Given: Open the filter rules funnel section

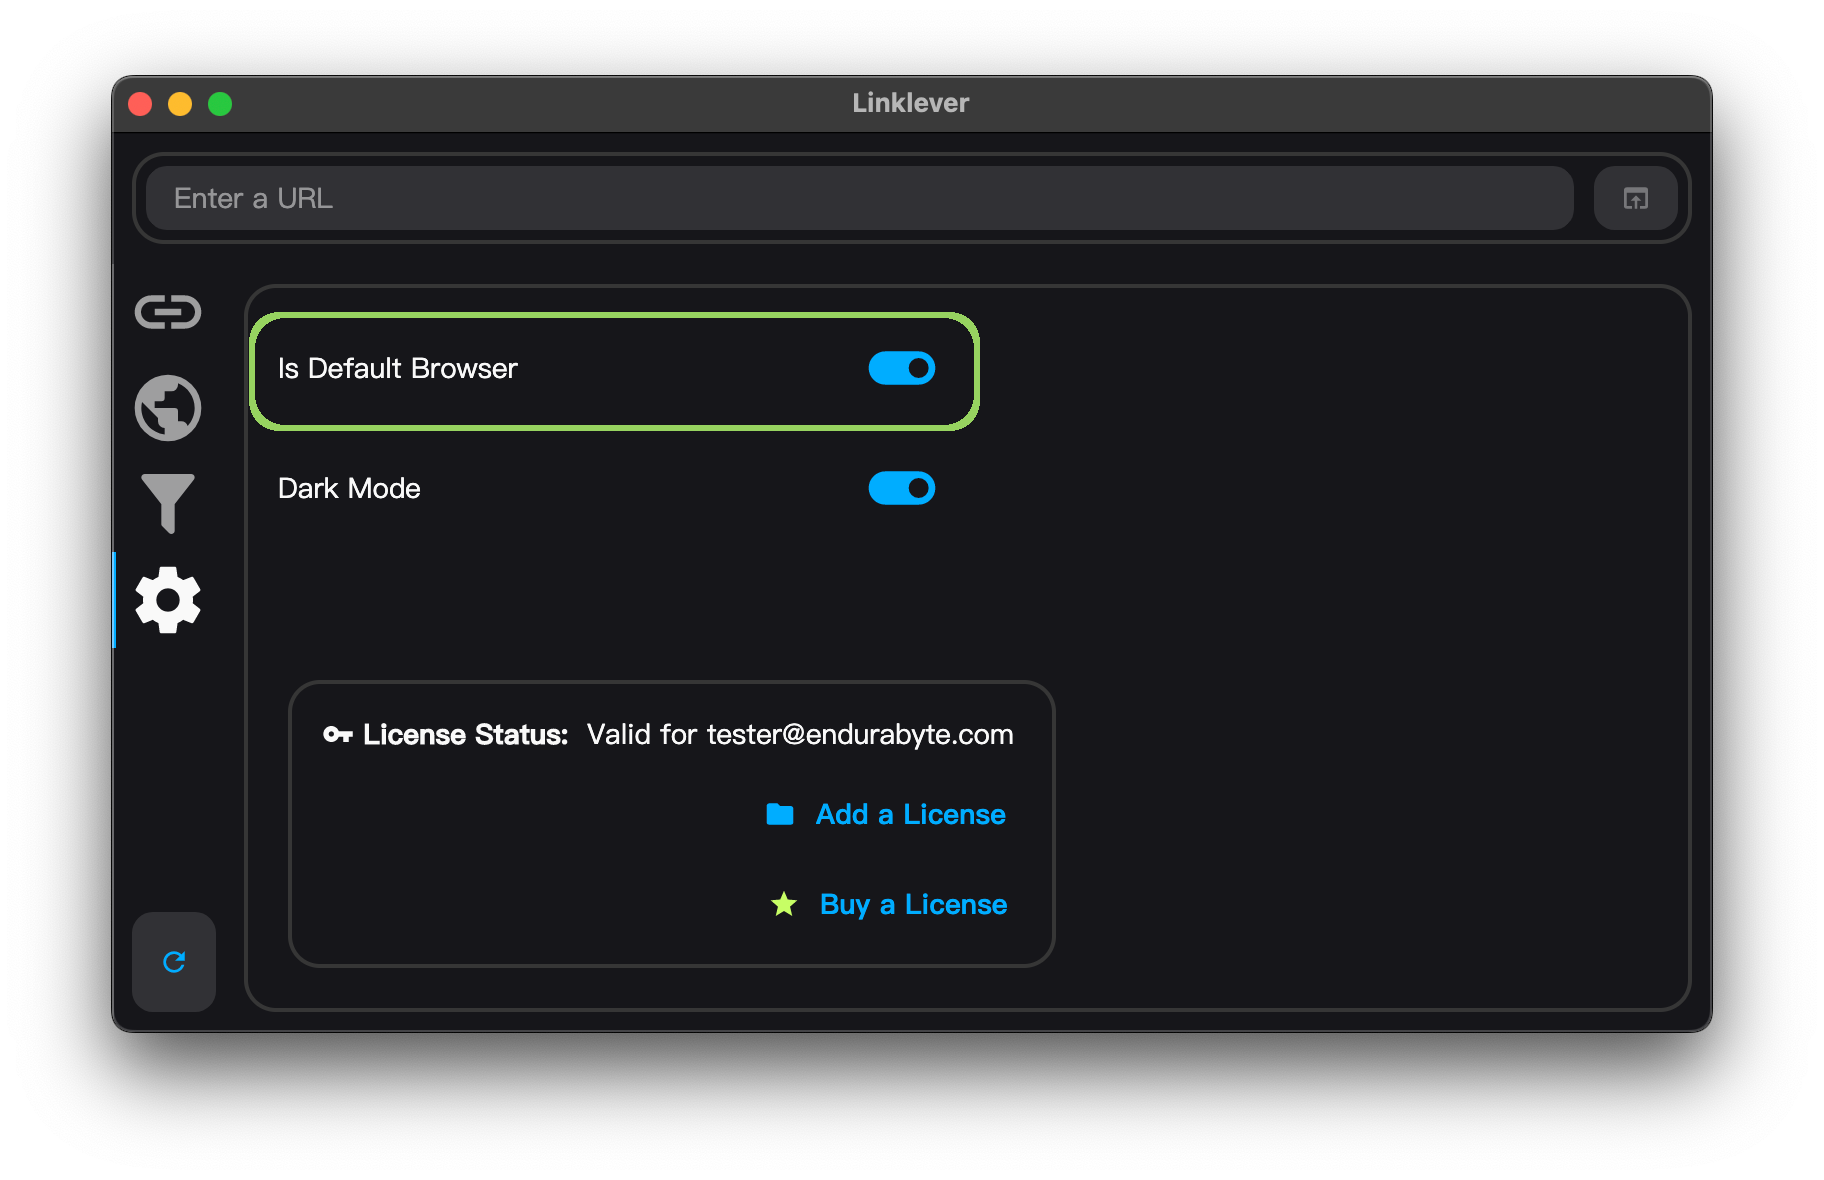Looking at the screenshot, I should pyautogui.click(x=168, y=503).
